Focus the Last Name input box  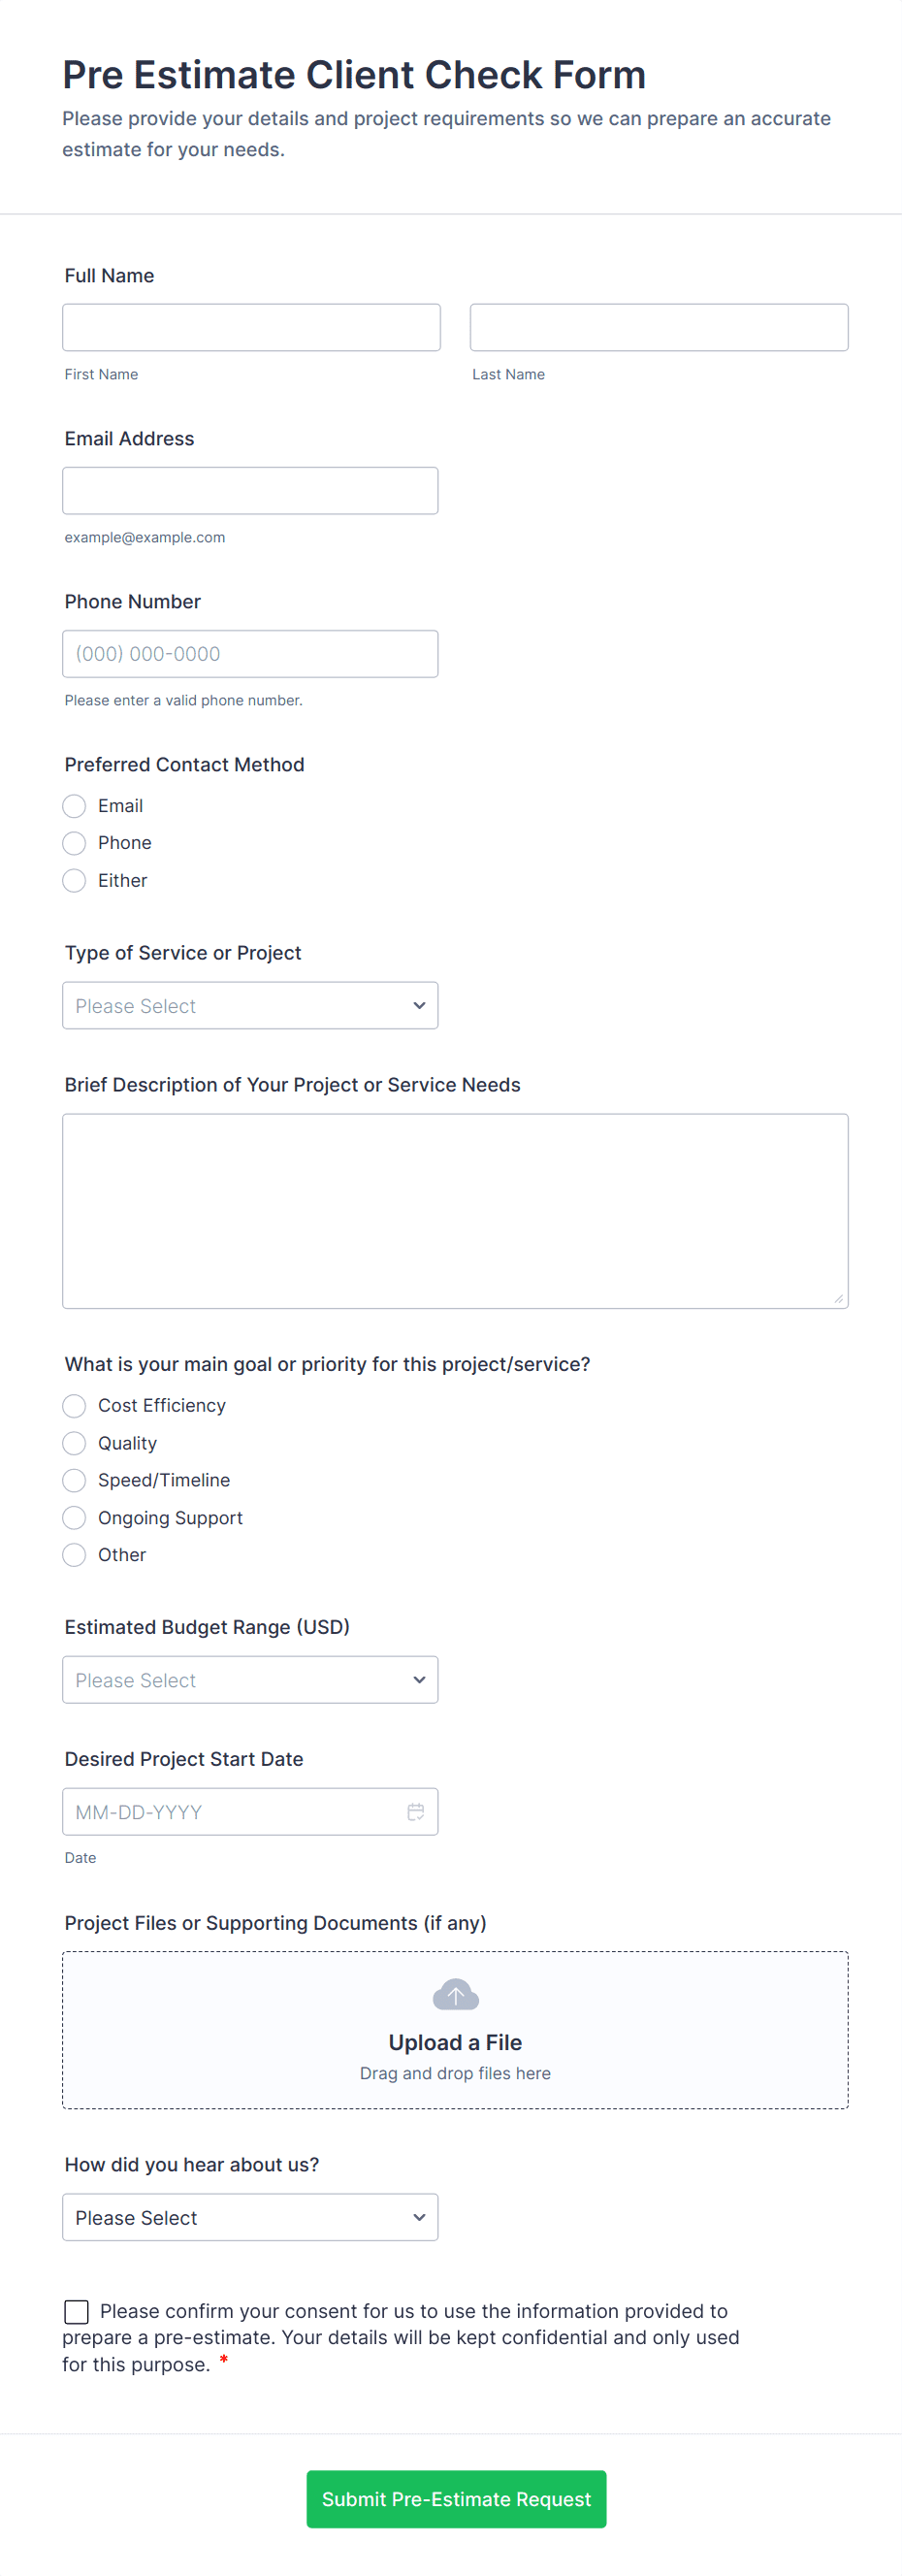[x=658, y=327]
